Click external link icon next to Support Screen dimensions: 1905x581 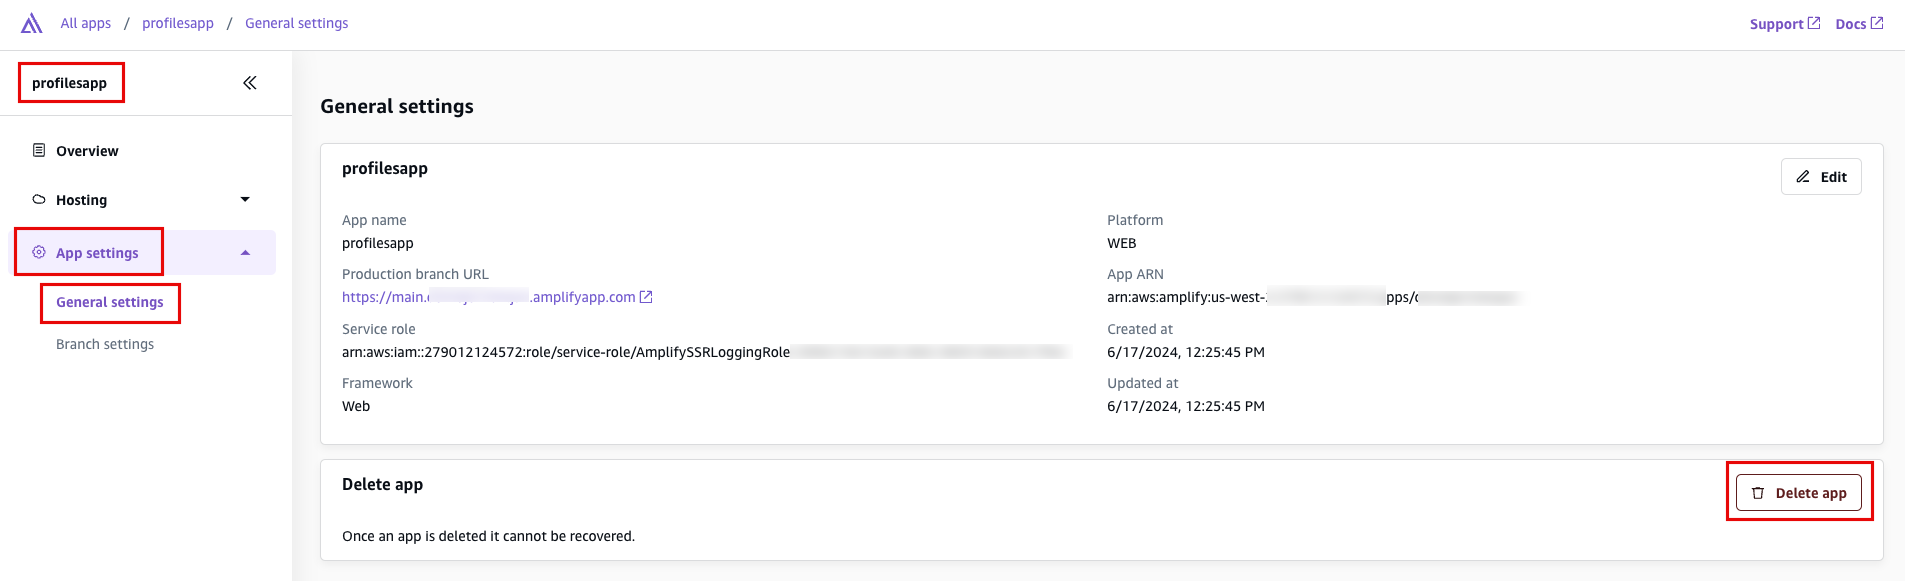pyautogui.click(x=1814, y=23)
